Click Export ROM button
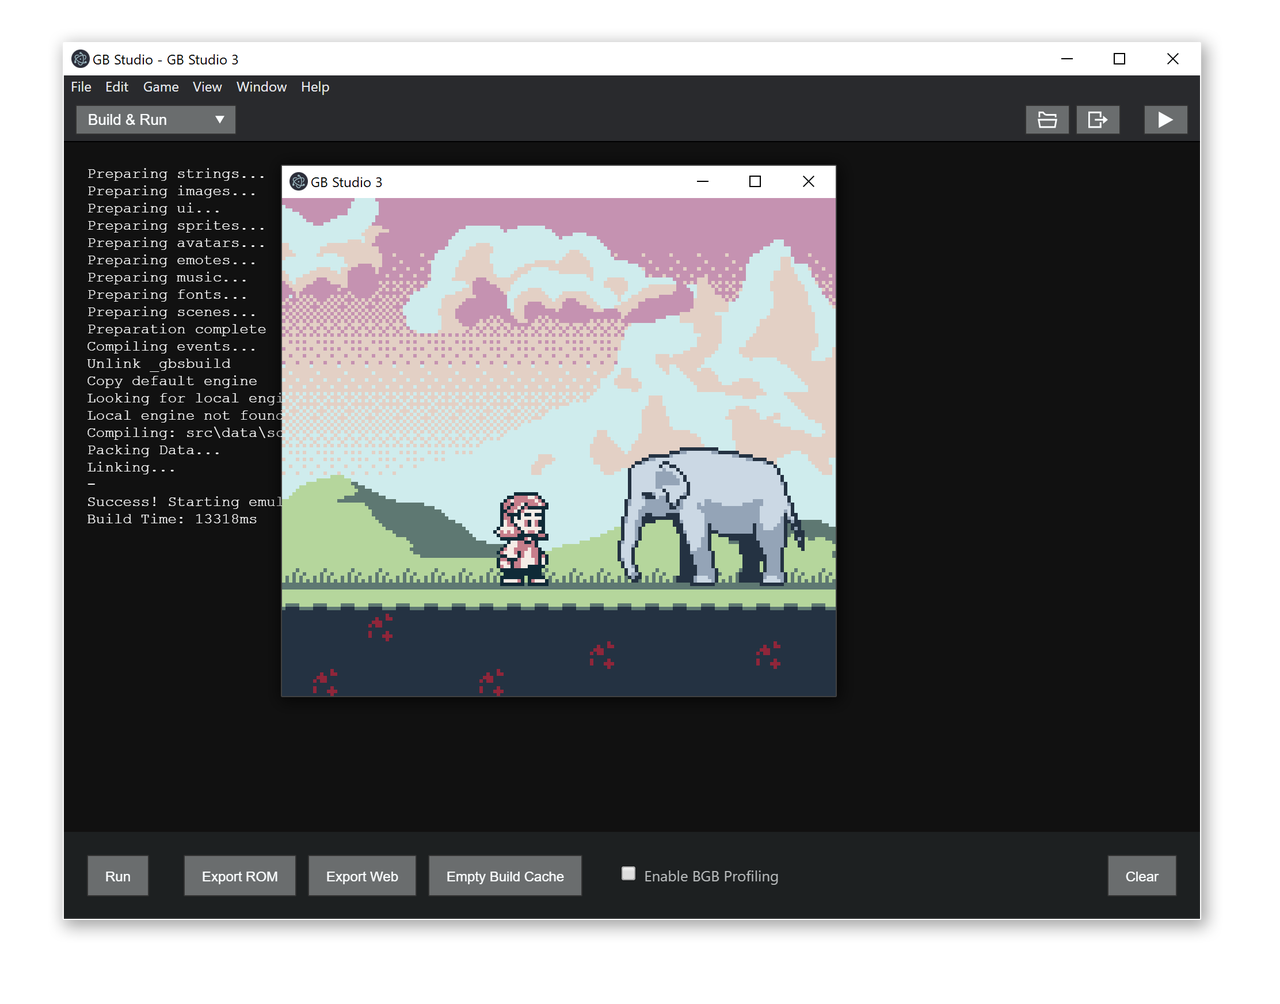The height and width of the screenshot is (1004, 1280). pyautogui.click(x=240, y=876)
